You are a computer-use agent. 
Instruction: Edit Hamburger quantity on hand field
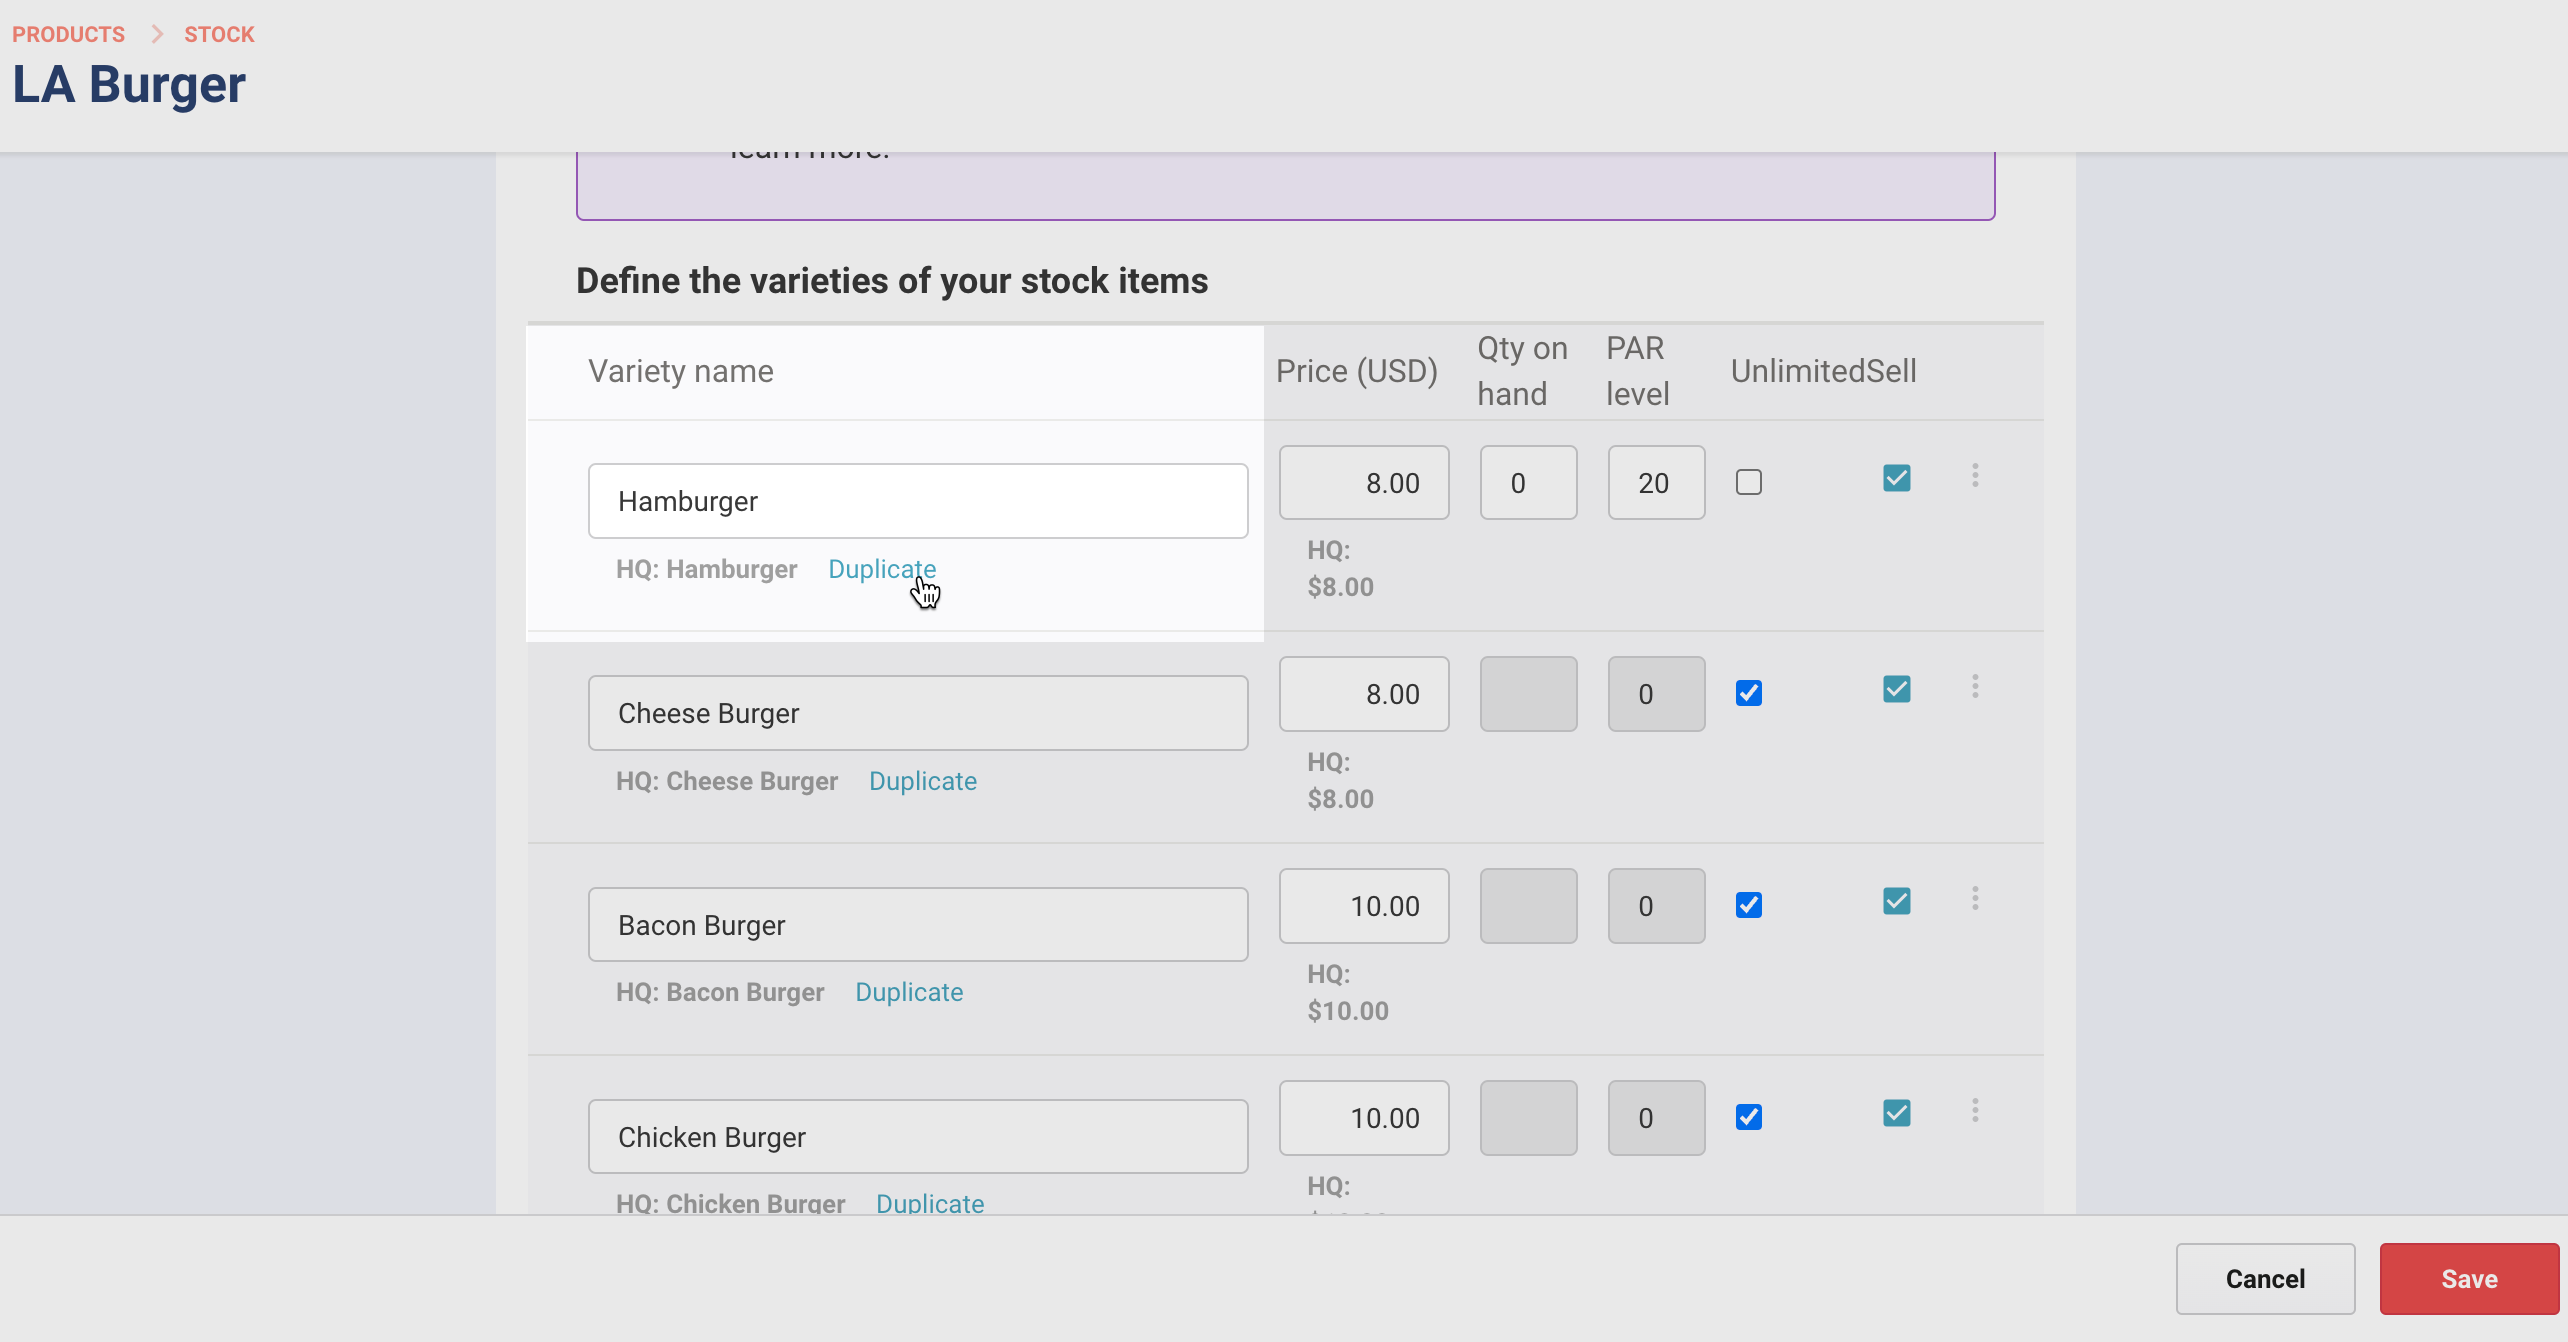click(x=1529, y=483)
